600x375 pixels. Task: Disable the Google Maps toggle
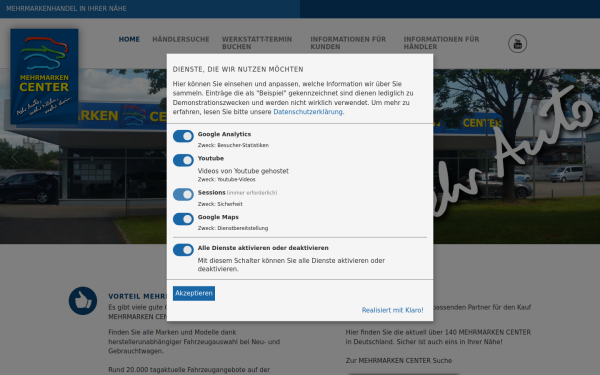[x=183, y=219]
